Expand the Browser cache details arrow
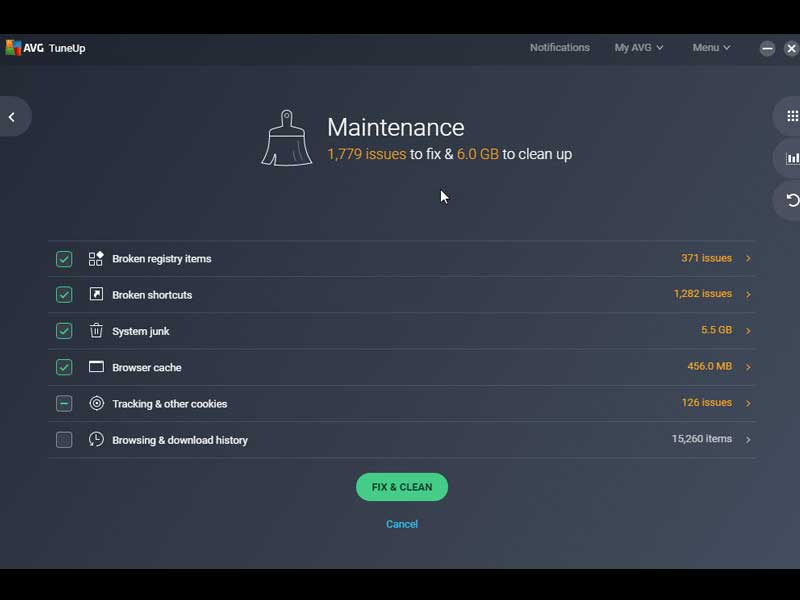The image size is (800, 600). click(x=748, y=367)
